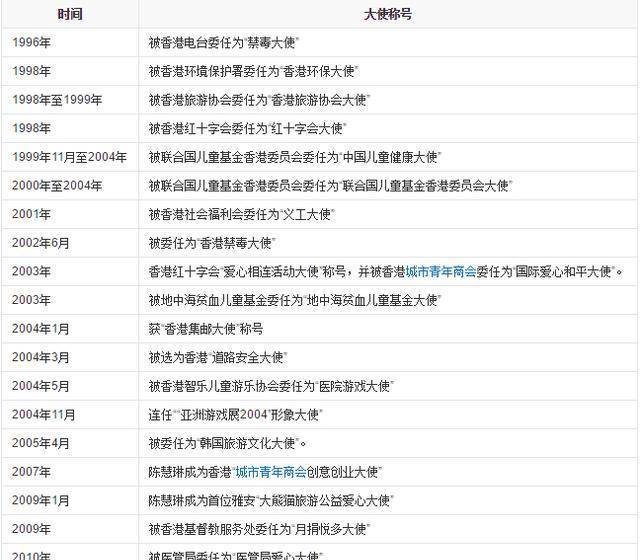Click the "1999年11月至2004年" date cell
The height and width of the screenshot is (560, 640).
(x=69, y=157)
